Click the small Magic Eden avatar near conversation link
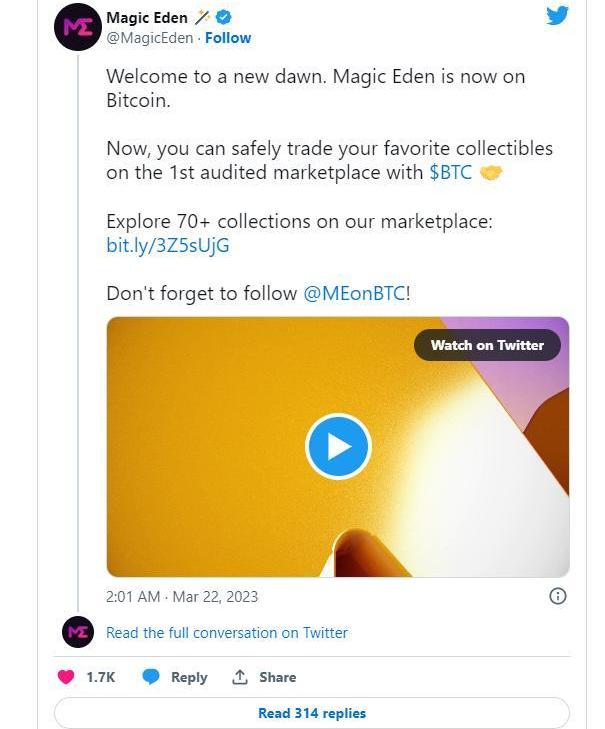The width and height of the screenshot is (605, 729). (77, 632)
